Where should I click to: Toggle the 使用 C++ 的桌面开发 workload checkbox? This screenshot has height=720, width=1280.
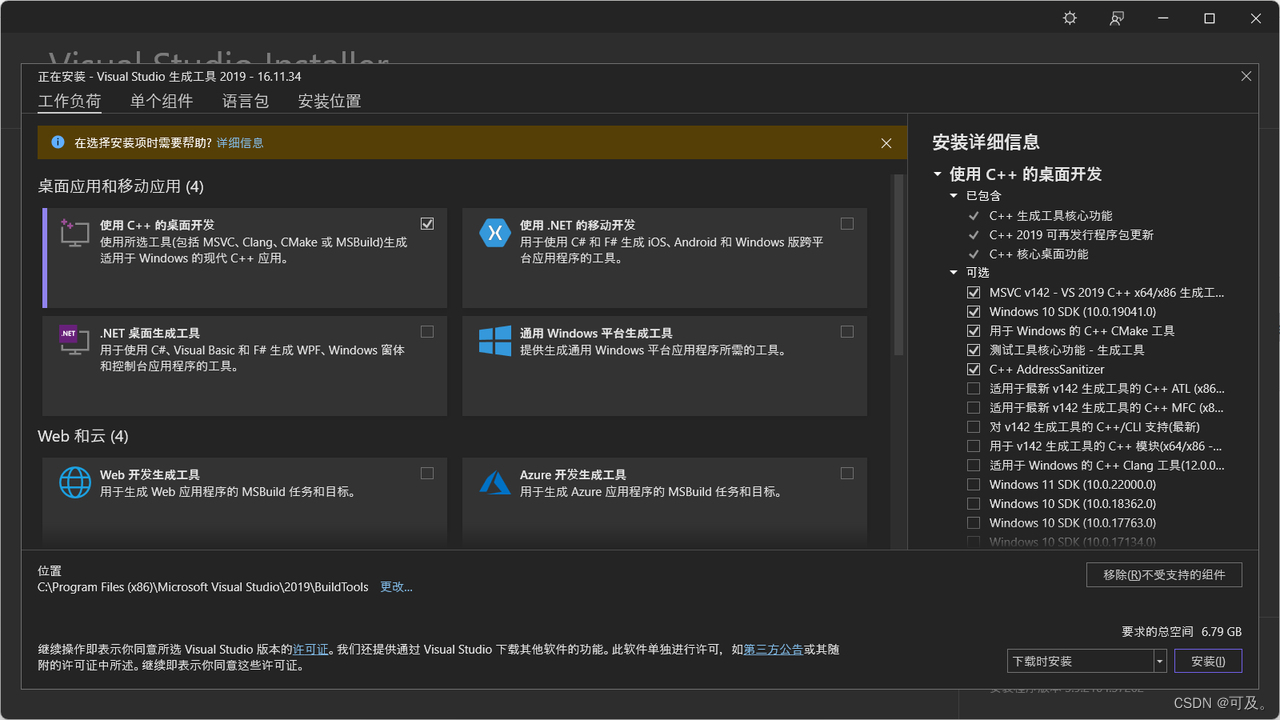[x=428, y=224]
